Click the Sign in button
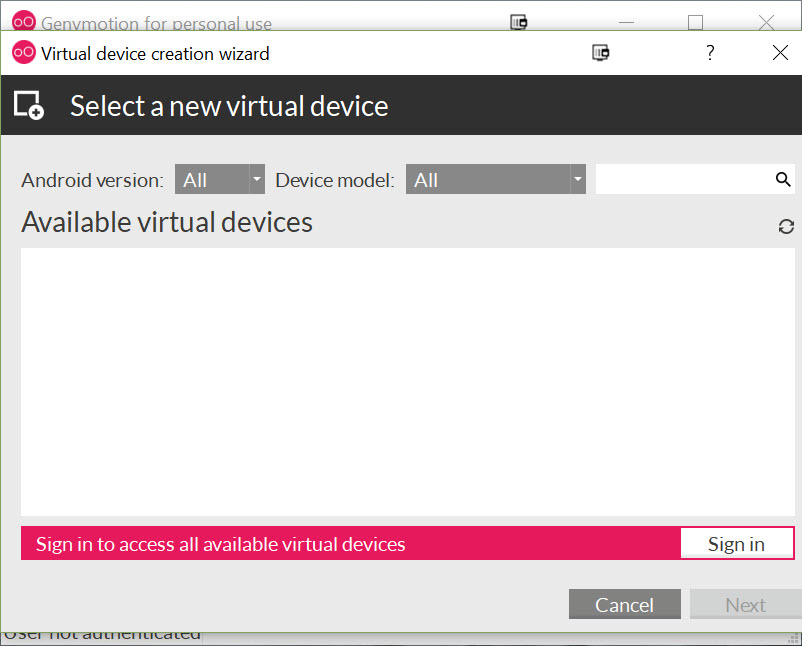This screenshot has width=802, height=646. (x=737, y=544)
